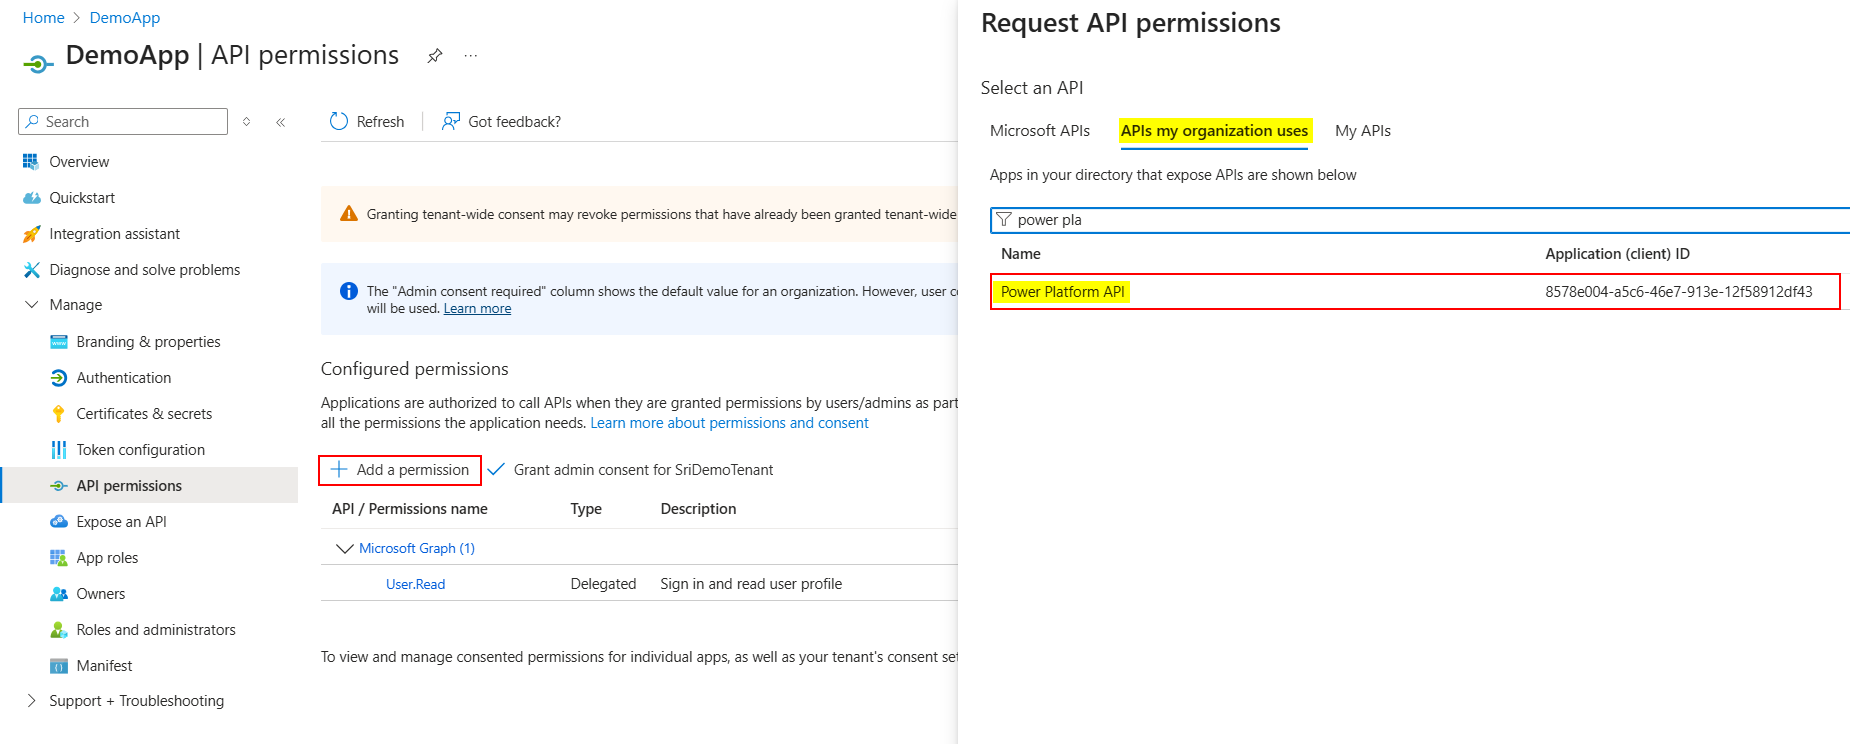Click the Token configuration bars icon
Screen dimensions: 1850x744
coord(59,450)
